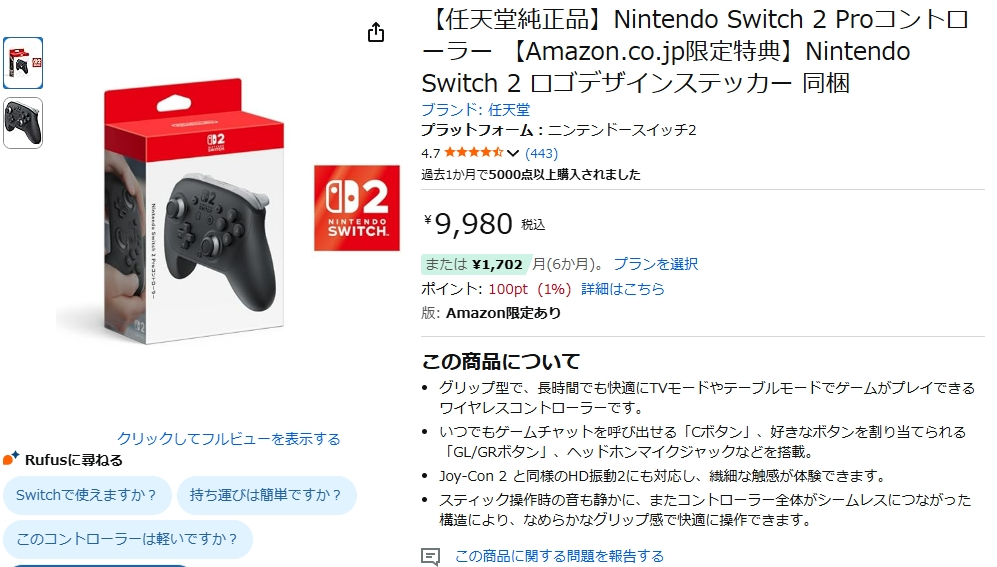Ask Rufus 'Switchで使えますか？'
Screen dimensions: 997x567
coord(87,495)
